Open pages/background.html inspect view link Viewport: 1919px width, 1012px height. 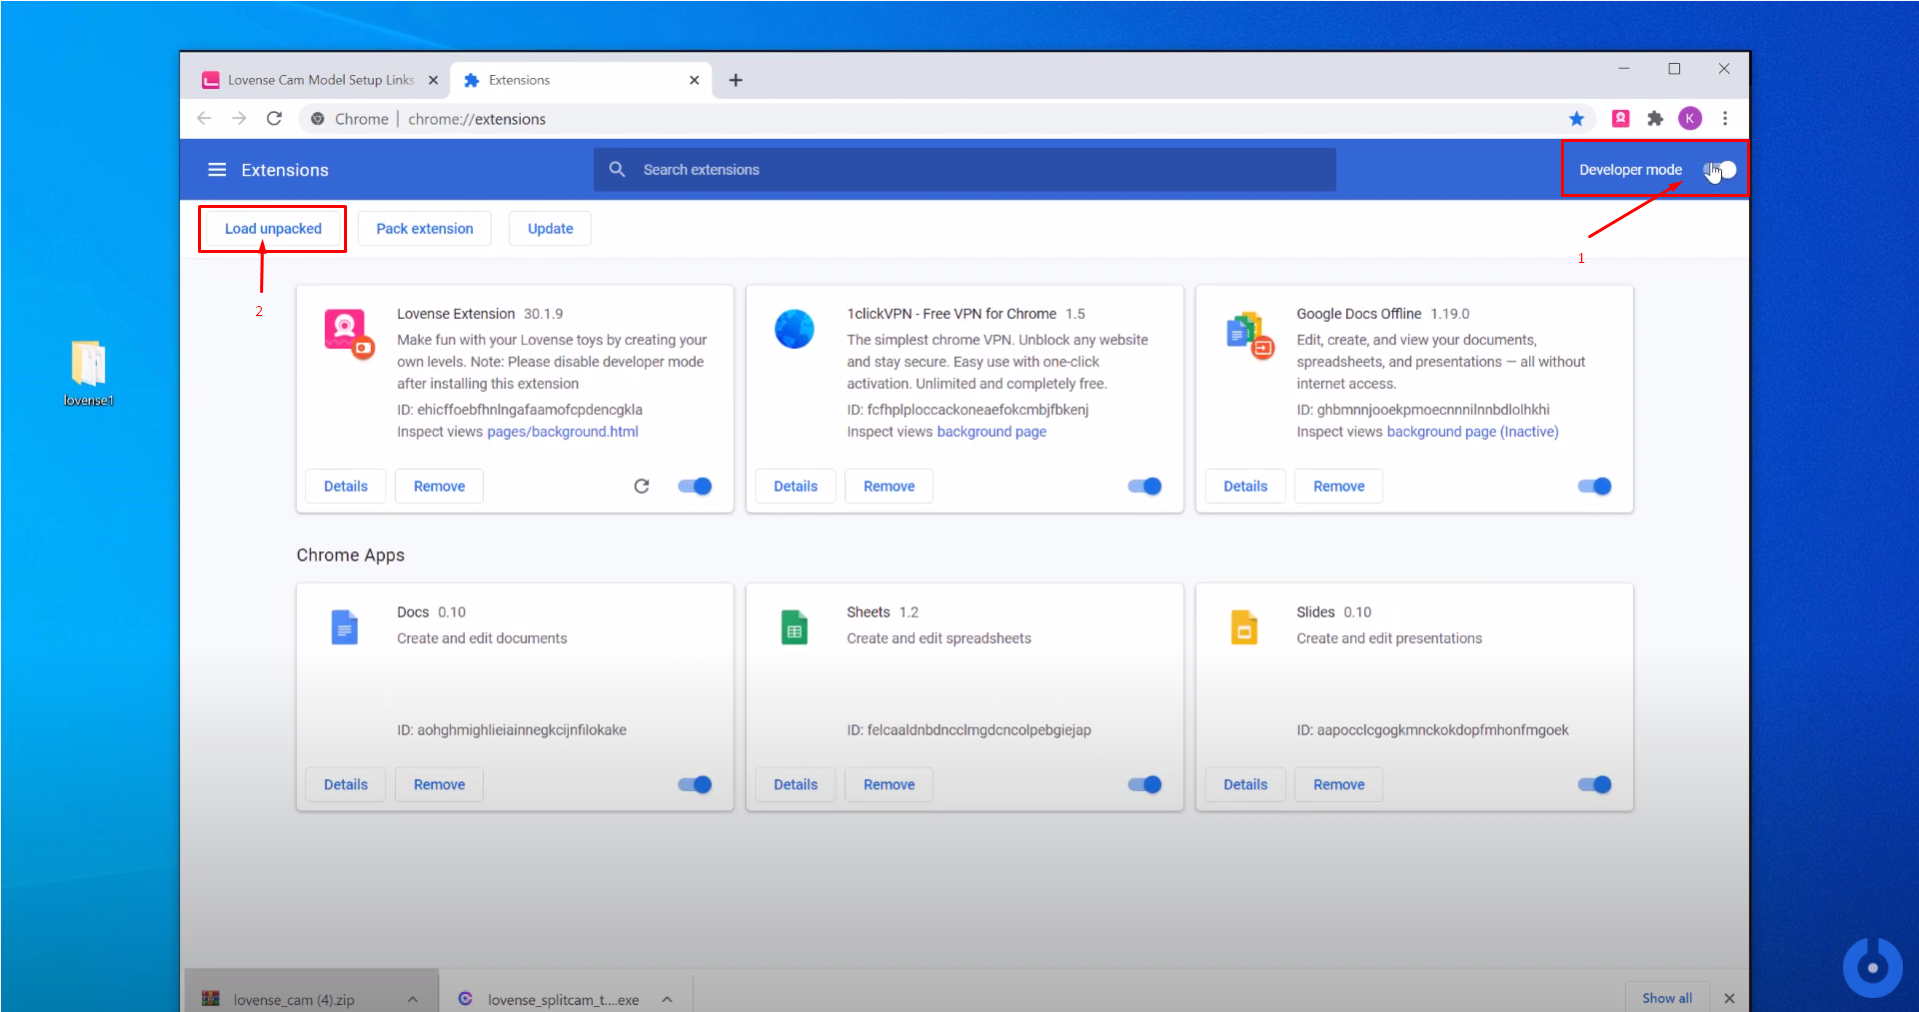click(x=562, y=432)
